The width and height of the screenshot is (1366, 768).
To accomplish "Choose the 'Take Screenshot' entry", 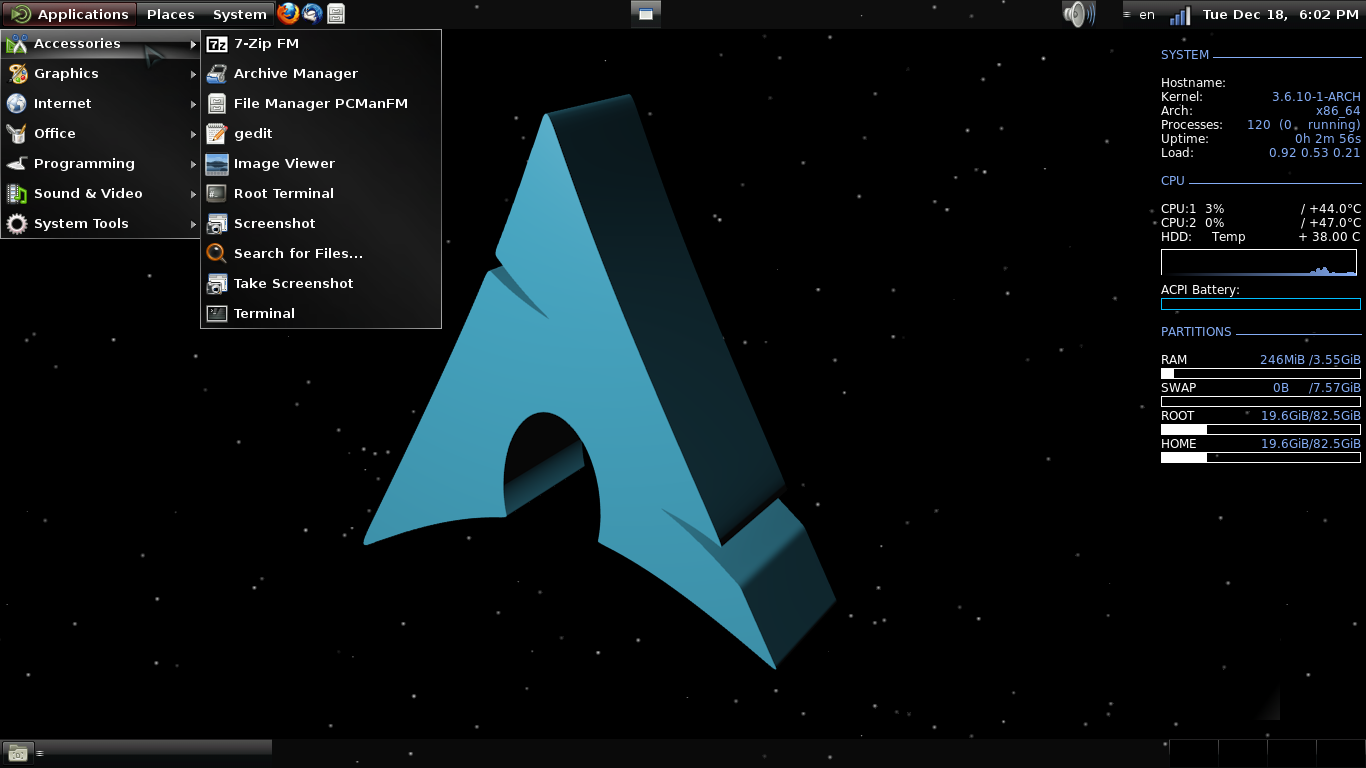I will tap(321, 284).
